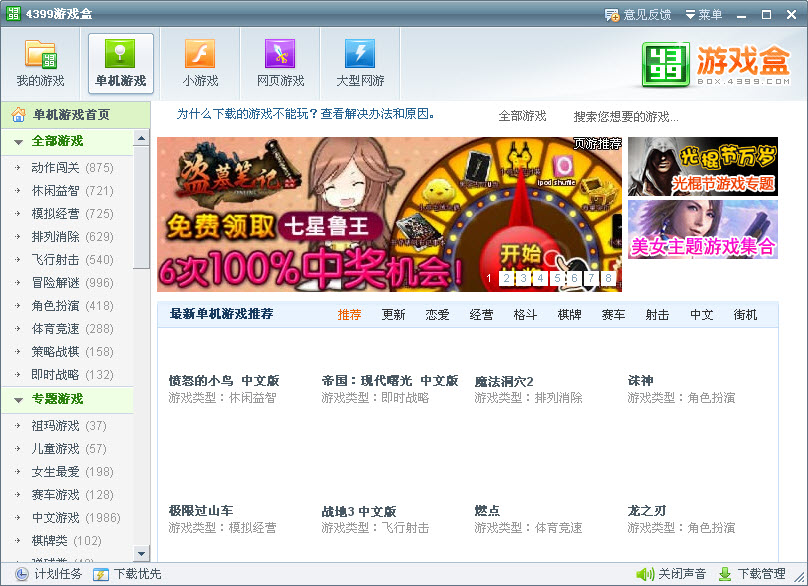The width and height of the screenshot is (808, 586).
Task: Click the 下载优先 lightning icon
Action: tap(100, 574)
